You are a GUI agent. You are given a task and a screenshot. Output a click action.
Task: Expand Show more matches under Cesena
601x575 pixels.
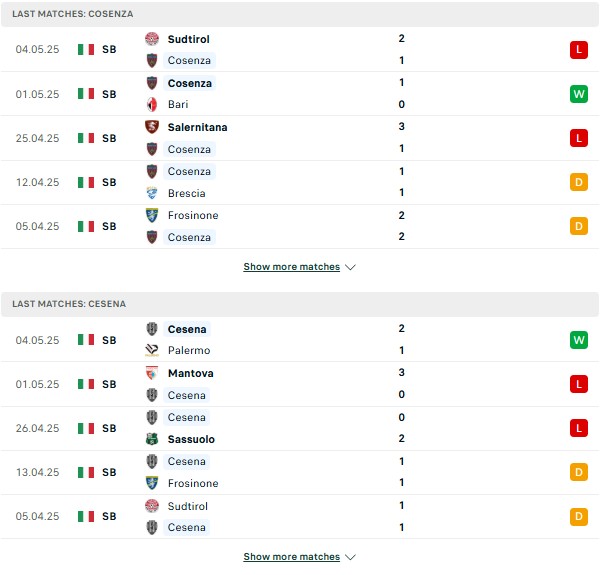click(292, 557)
